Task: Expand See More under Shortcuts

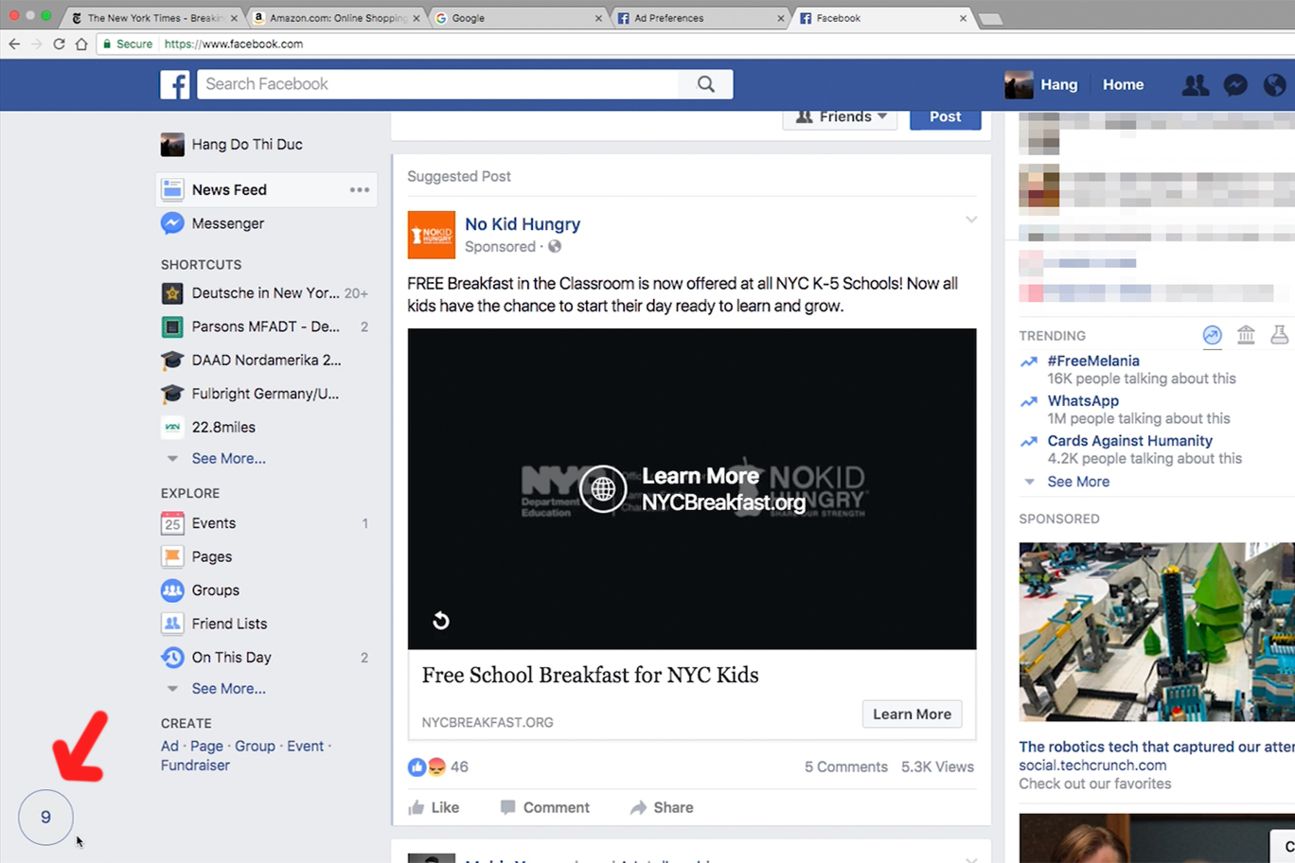Action: tap(228, 458)
